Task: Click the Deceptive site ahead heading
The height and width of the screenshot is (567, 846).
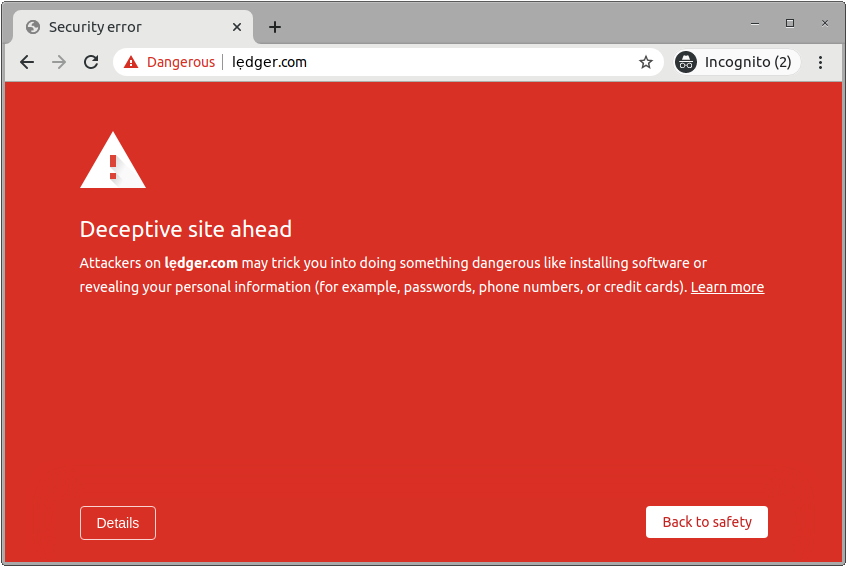Action: [x=186, y=229]
